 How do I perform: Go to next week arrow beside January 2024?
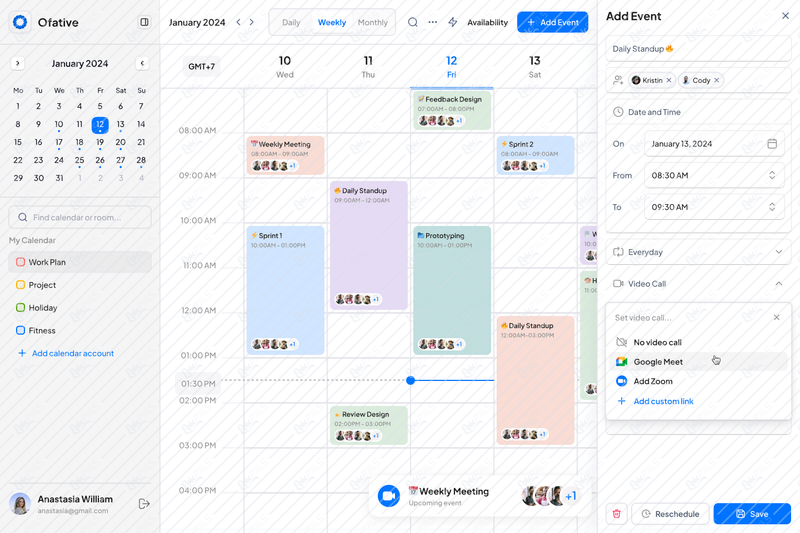coord(252,22)
